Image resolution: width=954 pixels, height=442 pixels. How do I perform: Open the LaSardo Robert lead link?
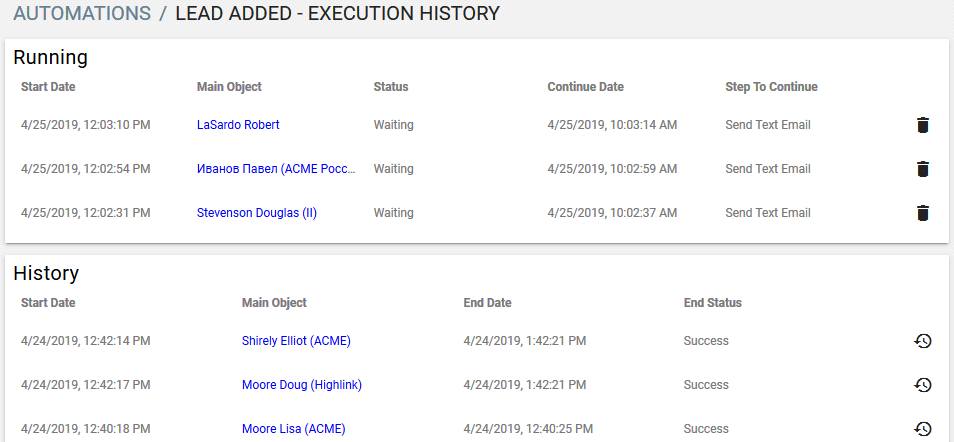point(238,125)
